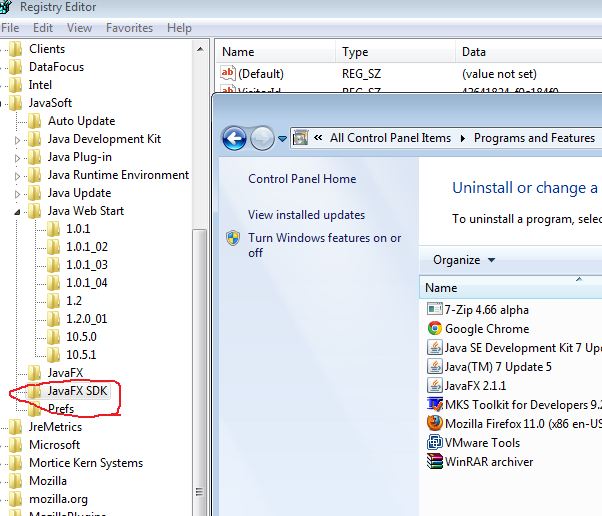
Task: Click the Control Panel back arrow button
Action: (x=234, y=138)
